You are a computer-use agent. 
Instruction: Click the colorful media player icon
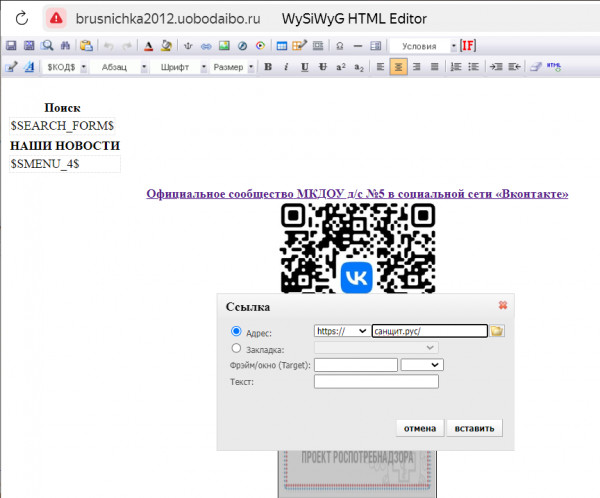[x=261, y=46]
